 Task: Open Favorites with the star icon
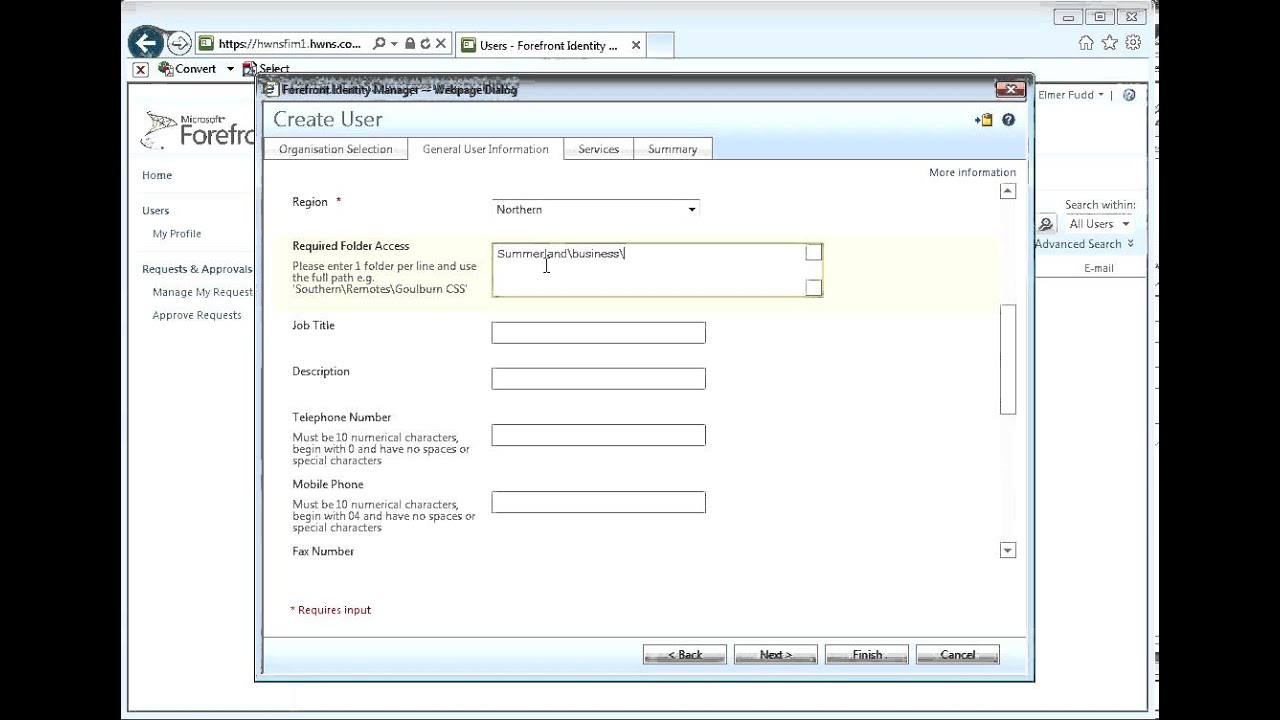[1109, 43]
